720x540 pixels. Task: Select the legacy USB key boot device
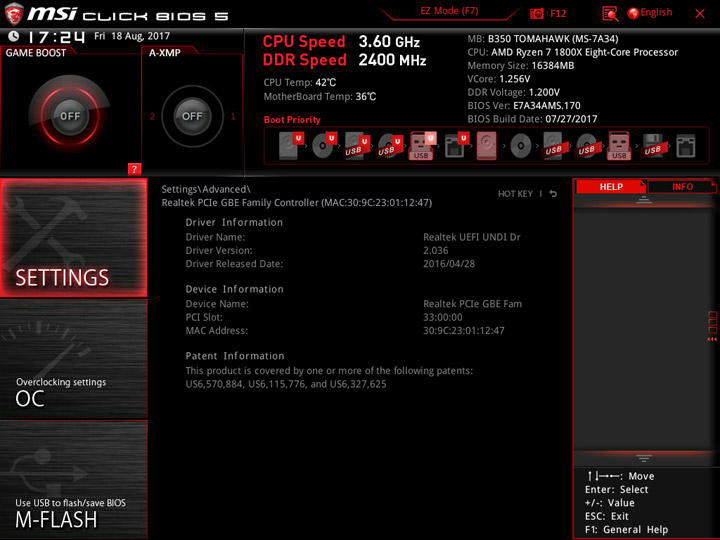[619, 146]
